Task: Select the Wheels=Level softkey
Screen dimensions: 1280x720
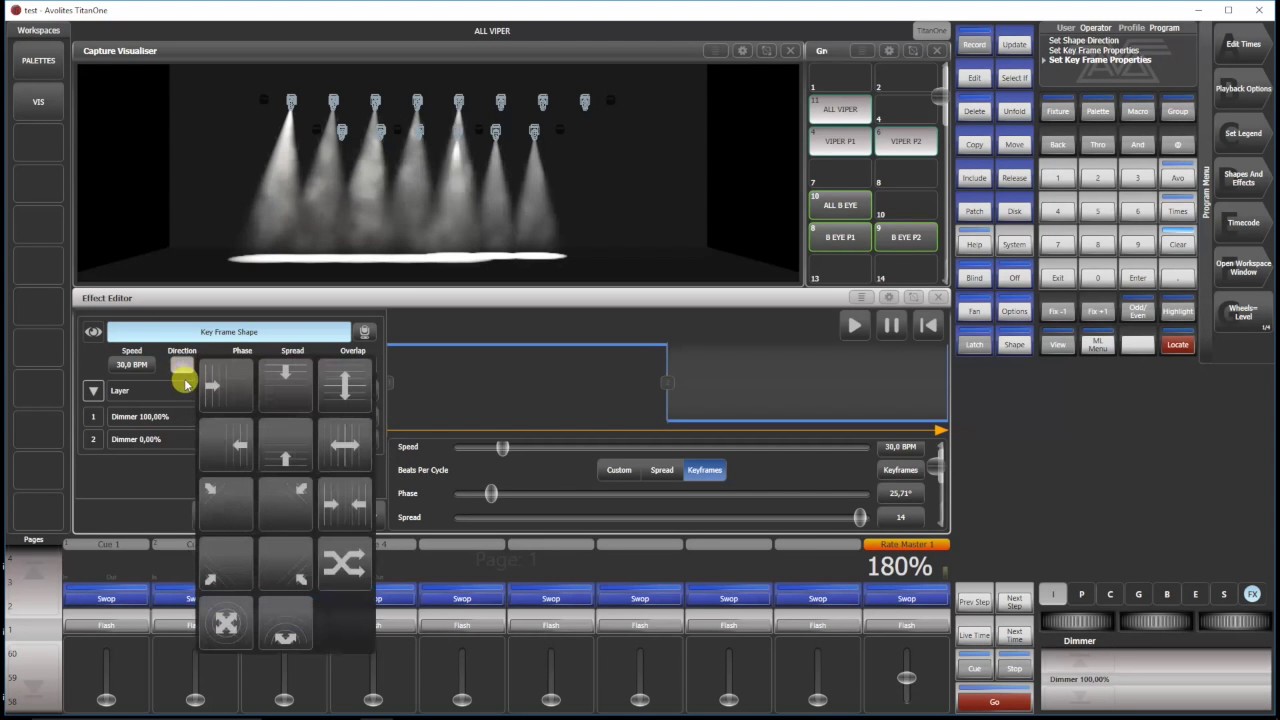Action: pos(1243,313)
